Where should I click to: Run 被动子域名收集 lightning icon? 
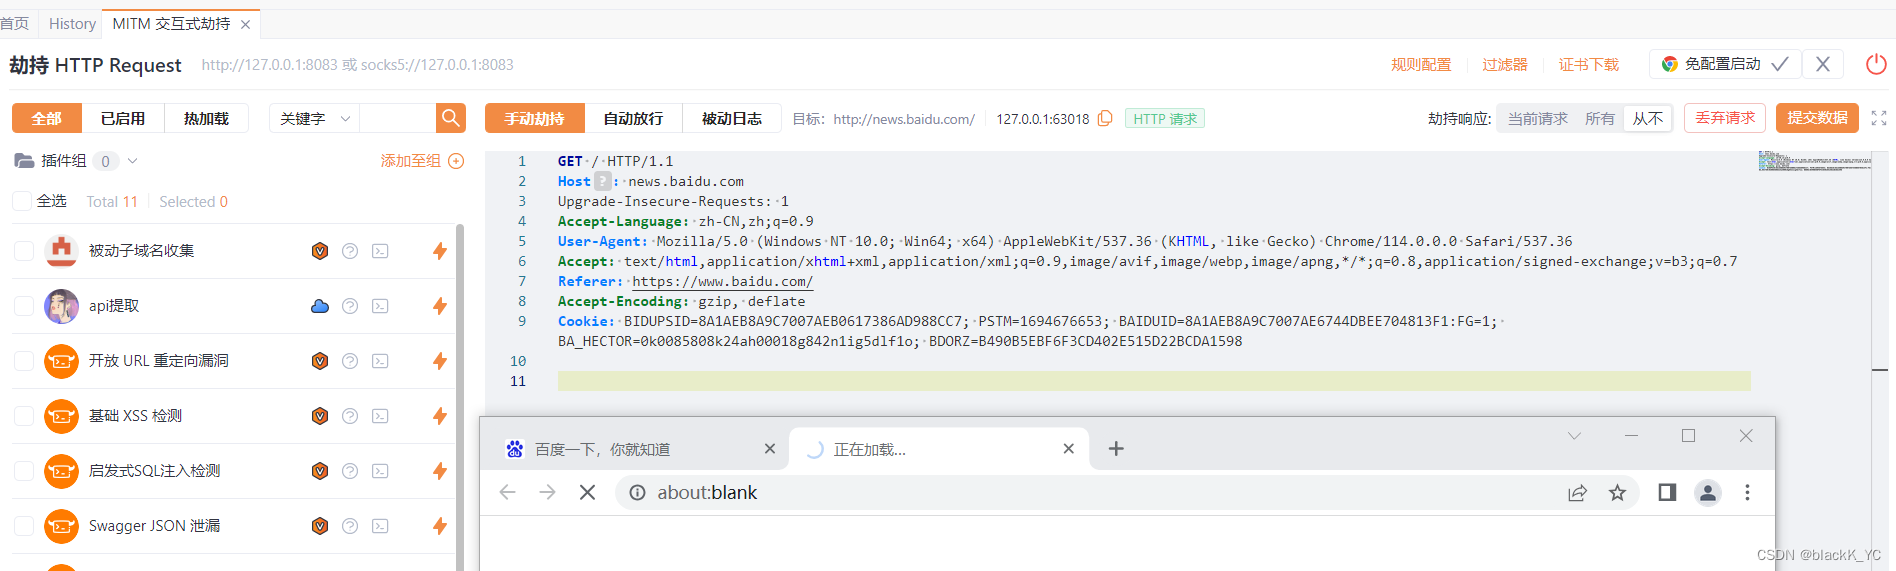(x=439, y=251)
